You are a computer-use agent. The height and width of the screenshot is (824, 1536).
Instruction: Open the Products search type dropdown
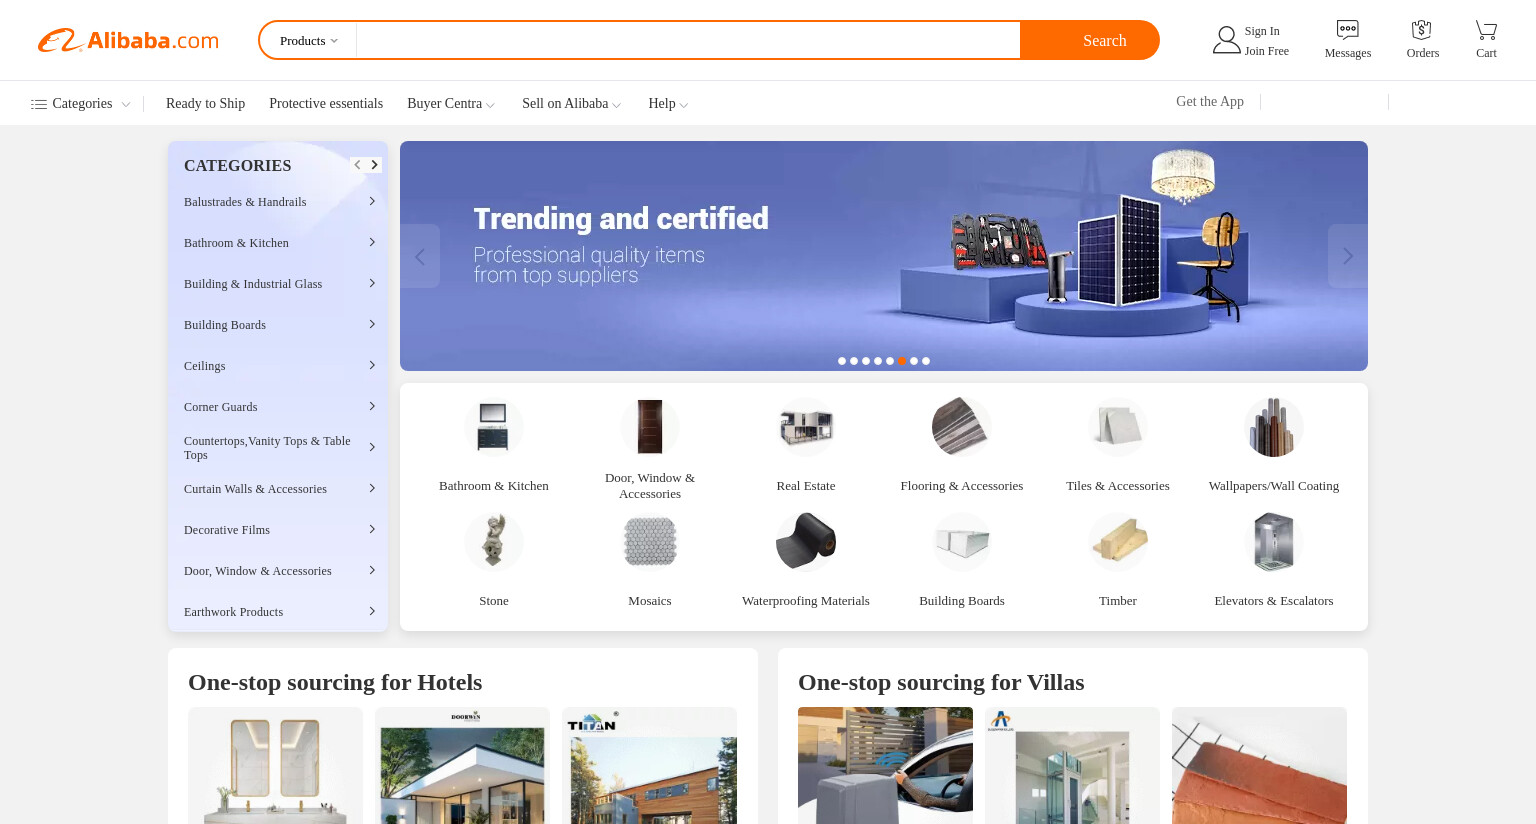[x=308, y=41]
